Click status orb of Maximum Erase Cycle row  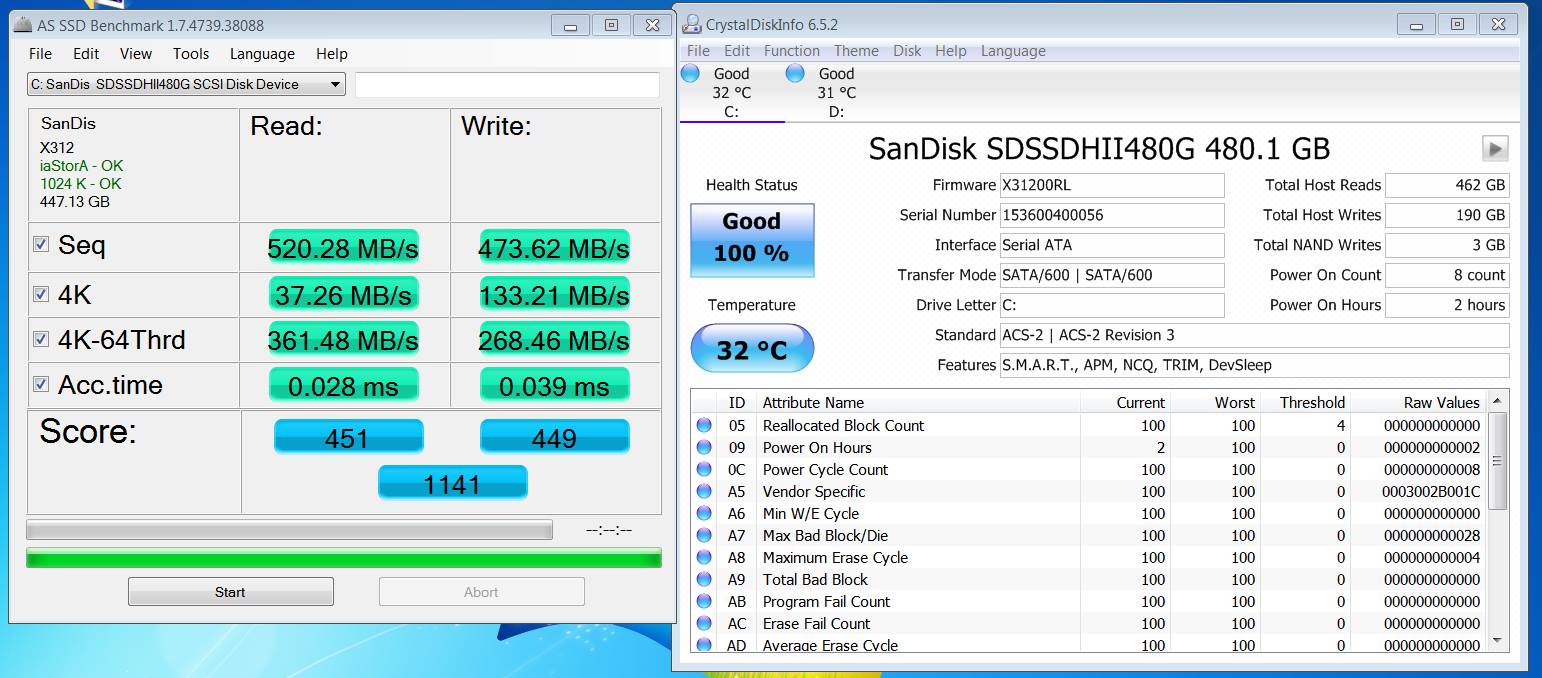[x=705, y=558]
